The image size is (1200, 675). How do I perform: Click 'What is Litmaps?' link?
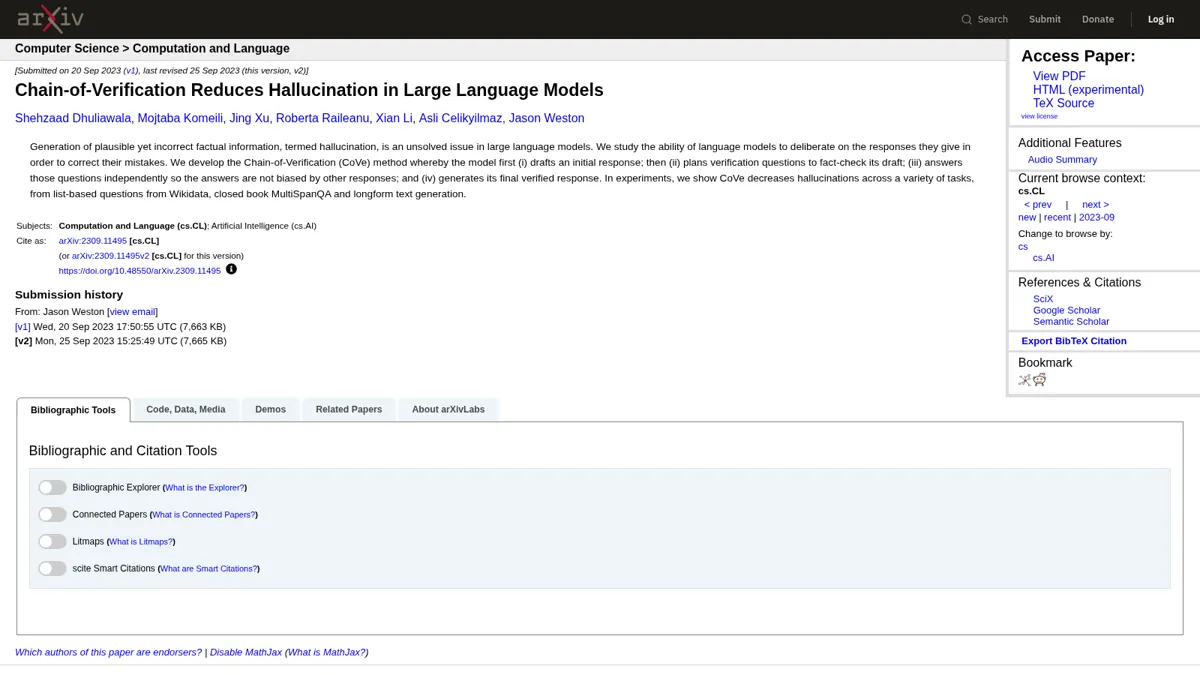click(141, 542)
